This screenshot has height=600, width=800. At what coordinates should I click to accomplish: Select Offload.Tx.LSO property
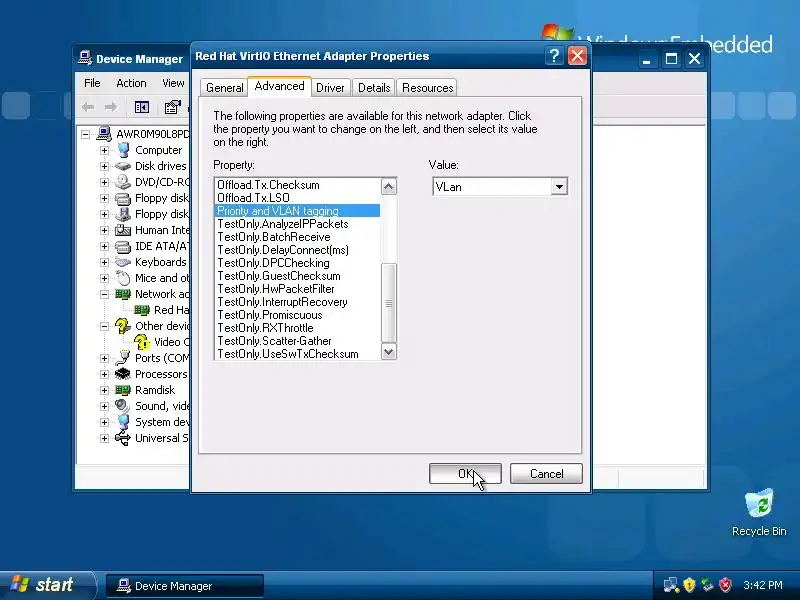click(297, 198)
